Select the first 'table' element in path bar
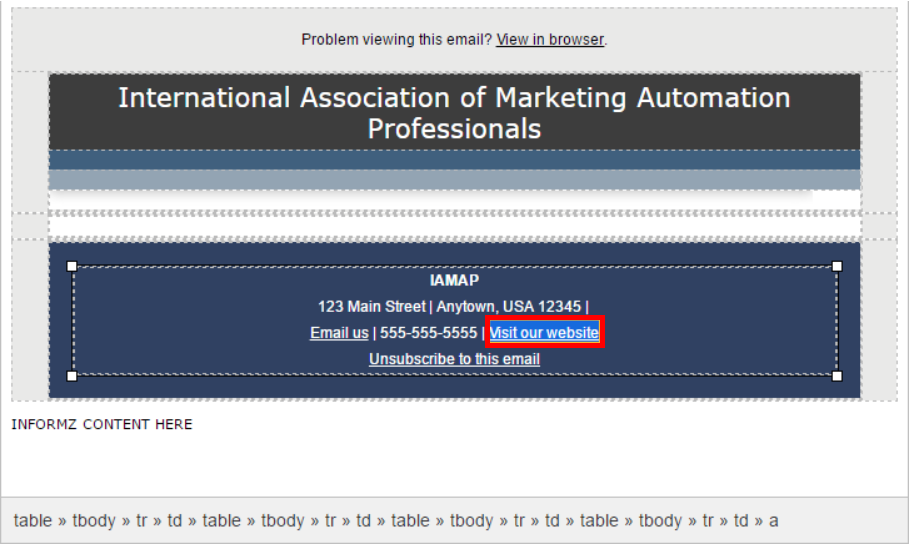Screen dimensions: 909x544 (x=33, y=521)
